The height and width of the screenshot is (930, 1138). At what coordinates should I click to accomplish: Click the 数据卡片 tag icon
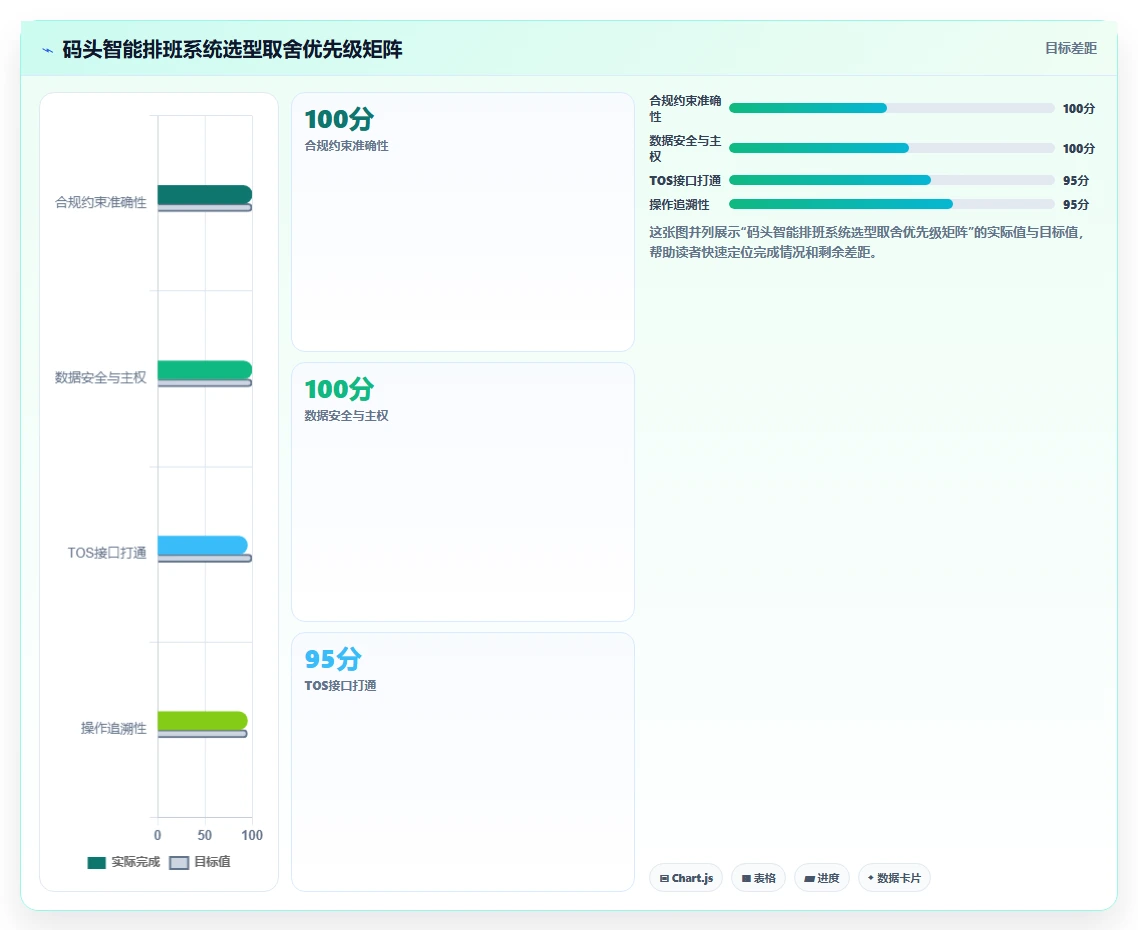pyautogui.click(x=871, y=878)
